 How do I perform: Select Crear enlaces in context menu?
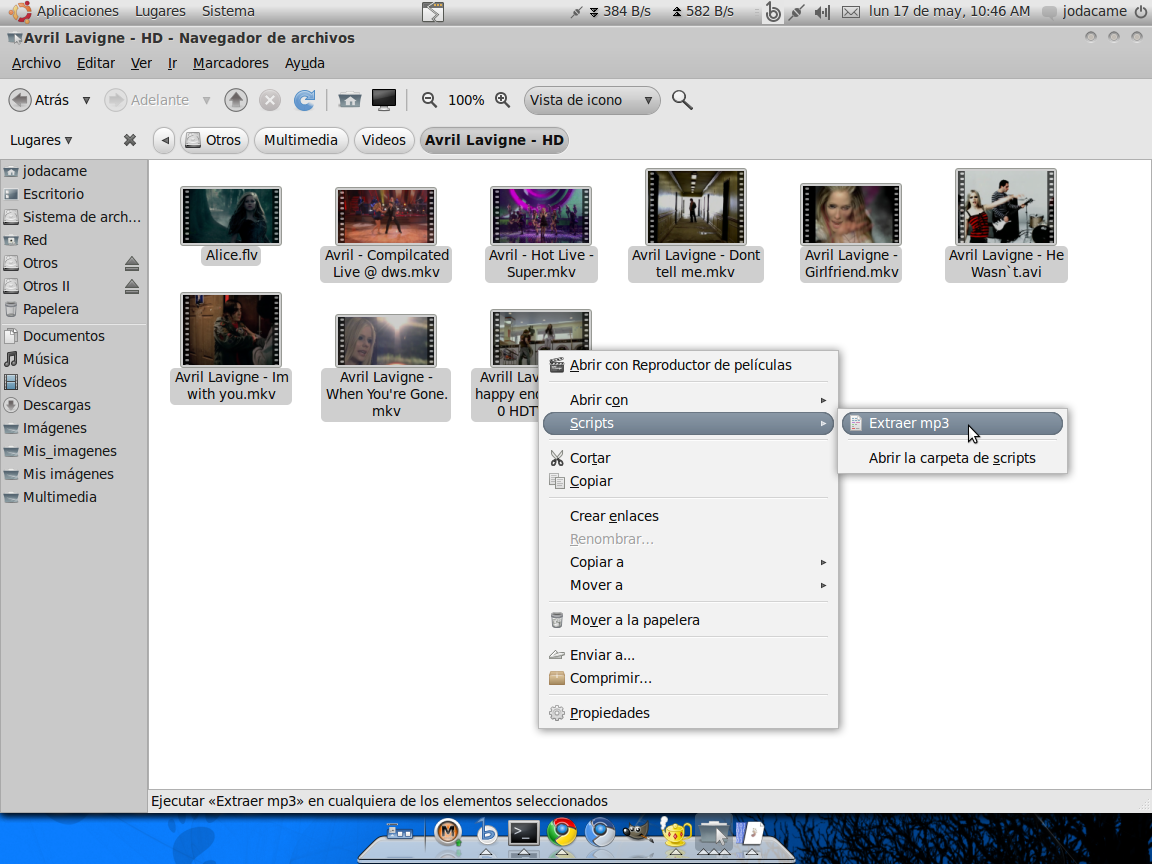pyautogui.click(x=688, y=516)
